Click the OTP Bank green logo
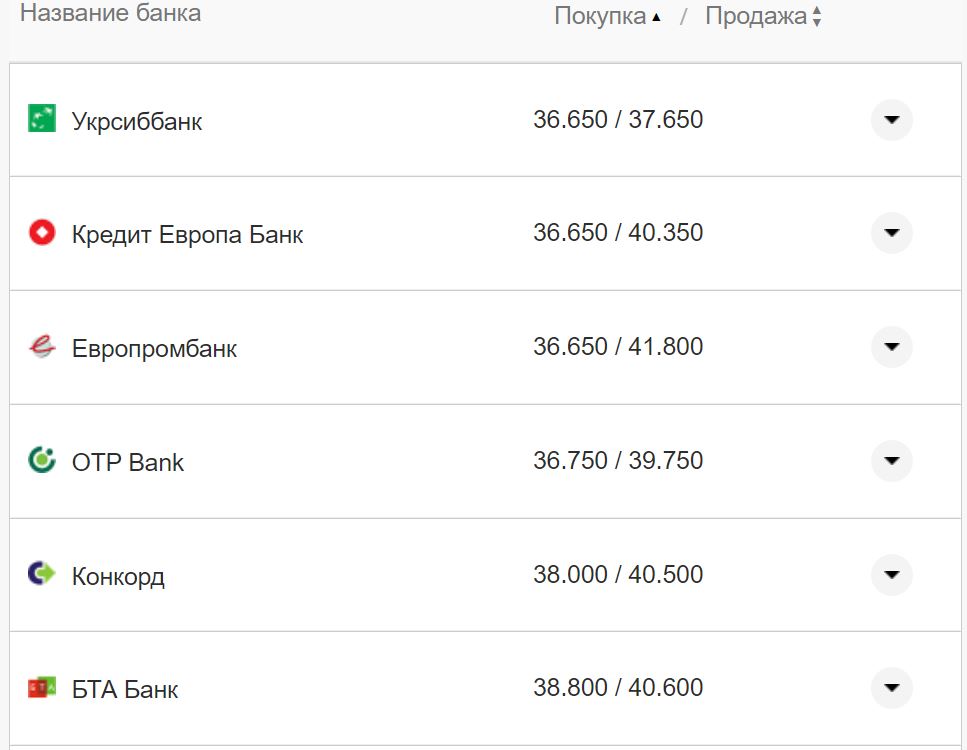 tap(42, 461)
